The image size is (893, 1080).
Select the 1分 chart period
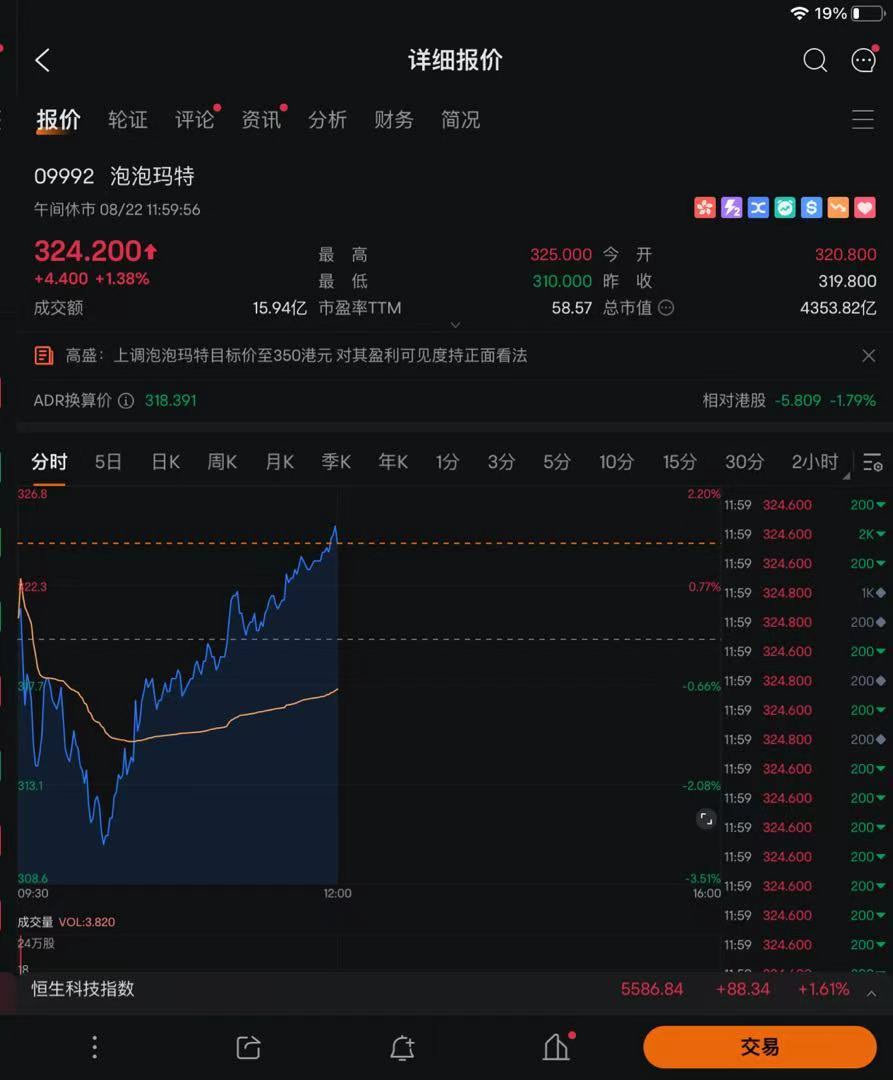click(x=448, y=462)
